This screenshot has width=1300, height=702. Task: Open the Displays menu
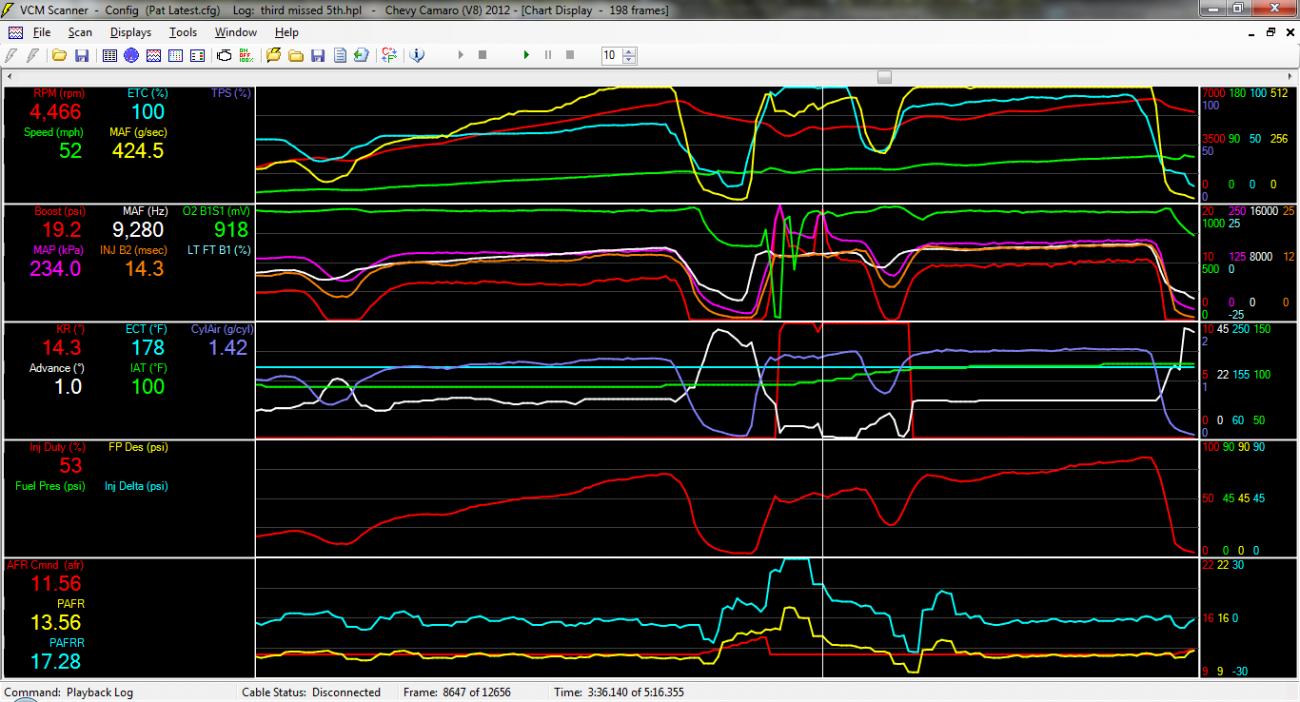[130, 32]
